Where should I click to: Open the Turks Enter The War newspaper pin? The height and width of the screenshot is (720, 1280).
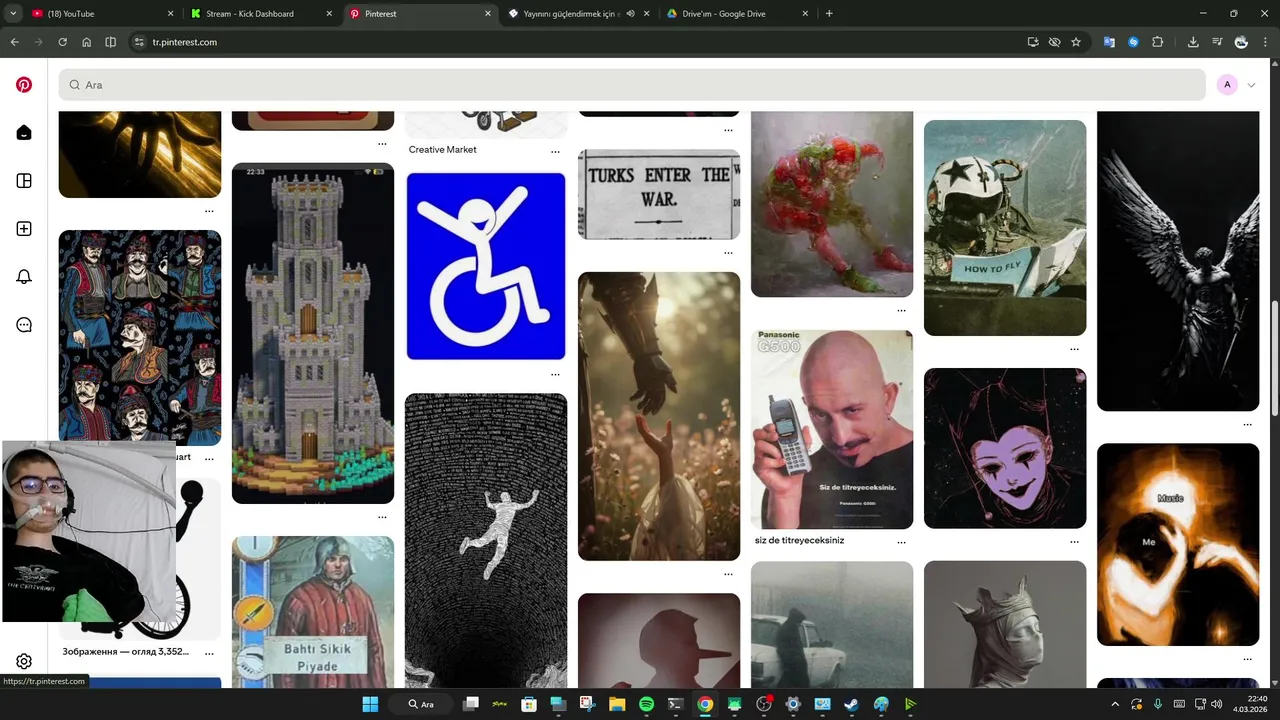pyautogui.click(x=659, y=194)
